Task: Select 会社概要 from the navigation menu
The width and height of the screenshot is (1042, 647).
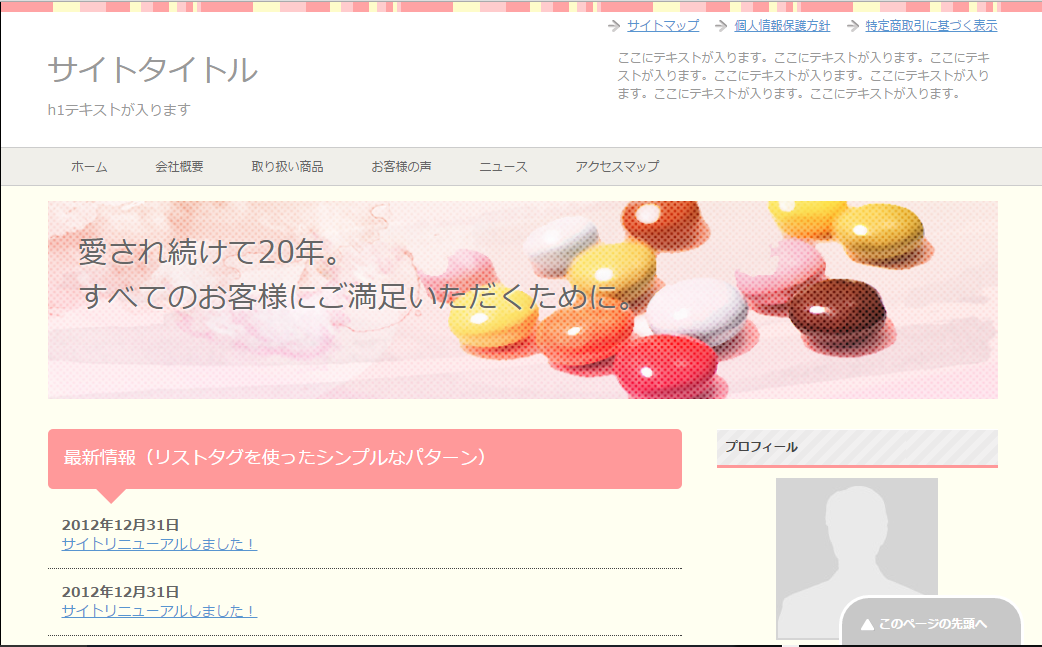Action: [x=179, y=167]
